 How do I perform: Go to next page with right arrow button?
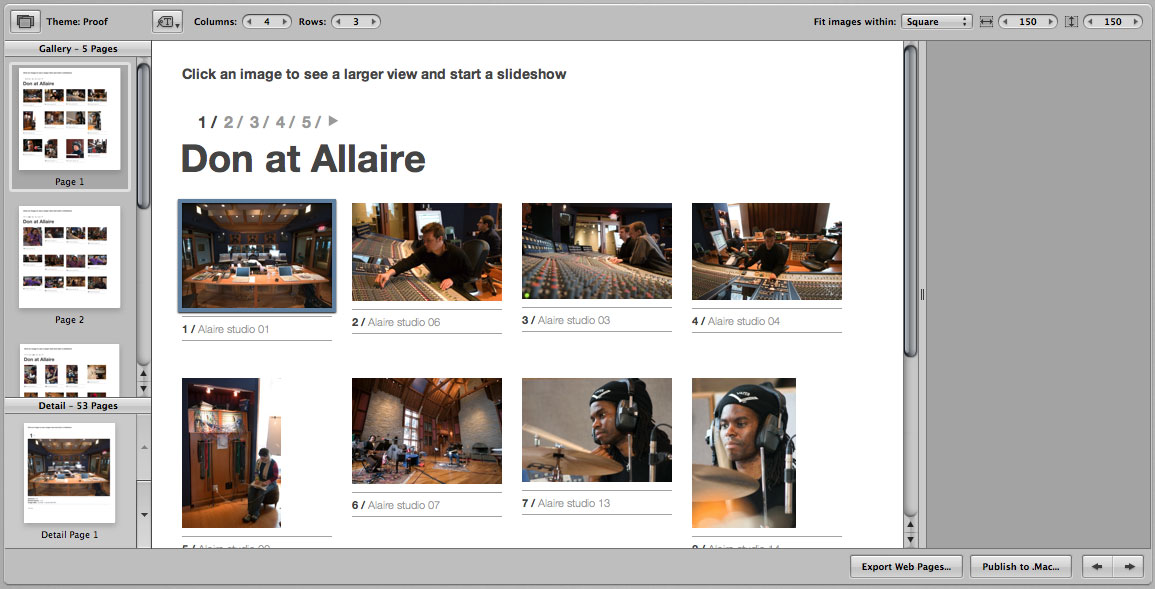[x=1128, y=566]
